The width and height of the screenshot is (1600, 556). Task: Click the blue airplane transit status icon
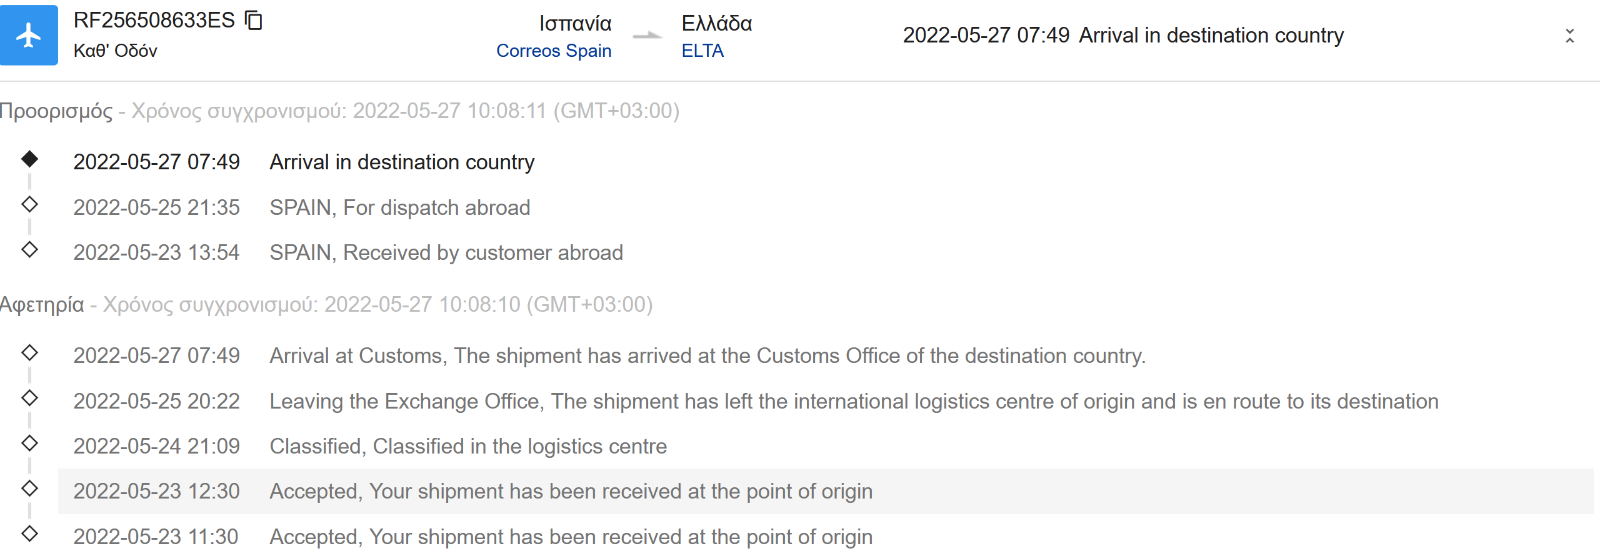(29, 35)
